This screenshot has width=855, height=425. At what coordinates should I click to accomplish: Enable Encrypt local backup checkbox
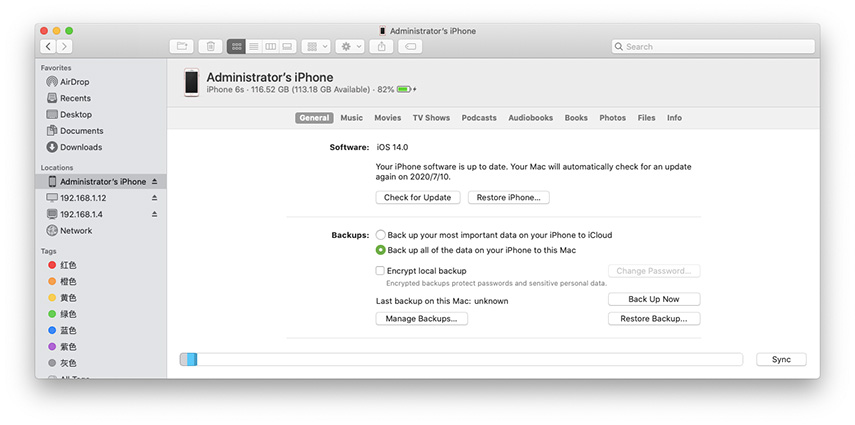point(380,271)
